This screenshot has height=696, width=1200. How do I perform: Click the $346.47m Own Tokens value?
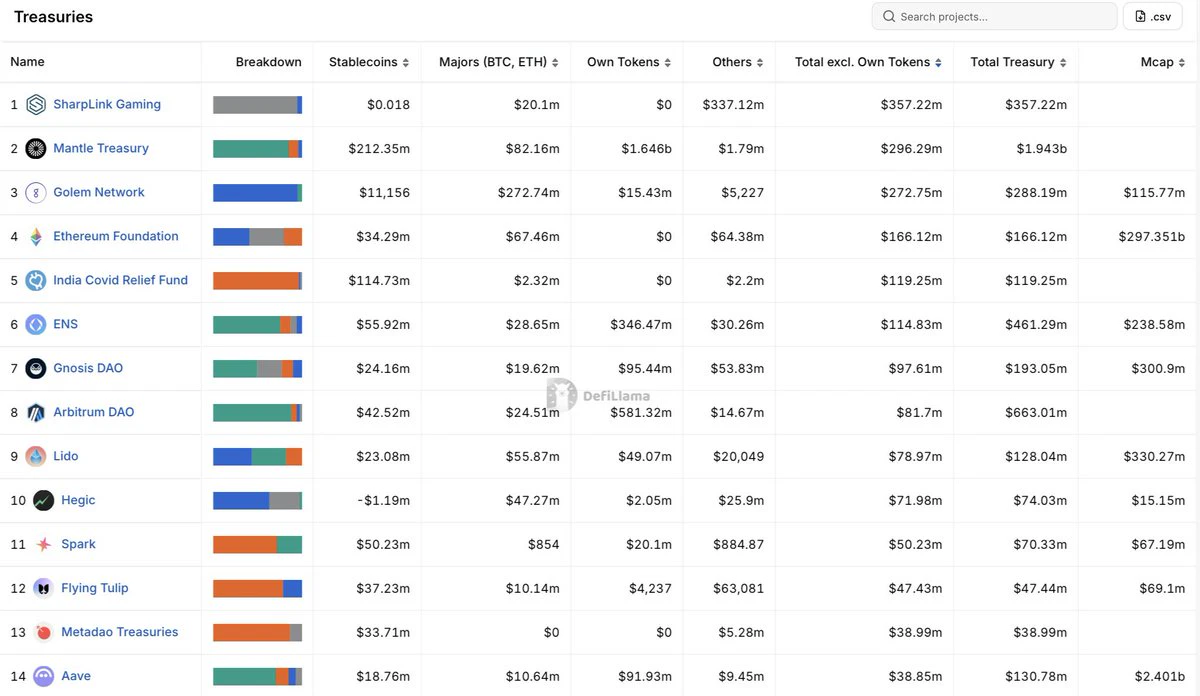[641, 324]
